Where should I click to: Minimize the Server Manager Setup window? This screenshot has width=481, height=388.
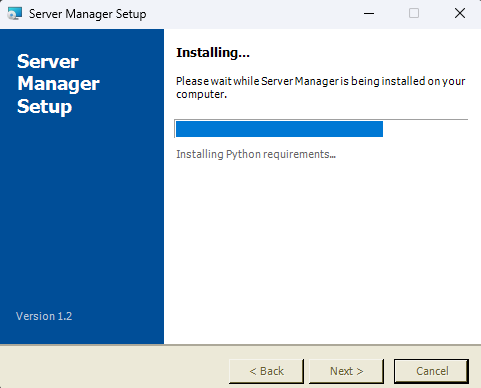pos(369,14)
